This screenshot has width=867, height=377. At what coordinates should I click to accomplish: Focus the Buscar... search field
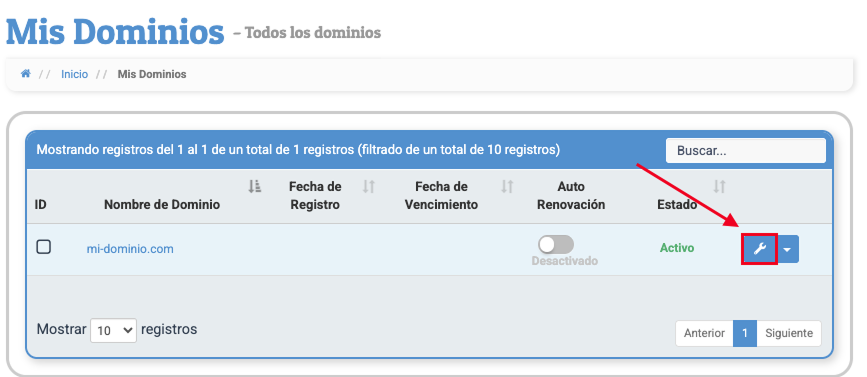[x=745, y=150]
